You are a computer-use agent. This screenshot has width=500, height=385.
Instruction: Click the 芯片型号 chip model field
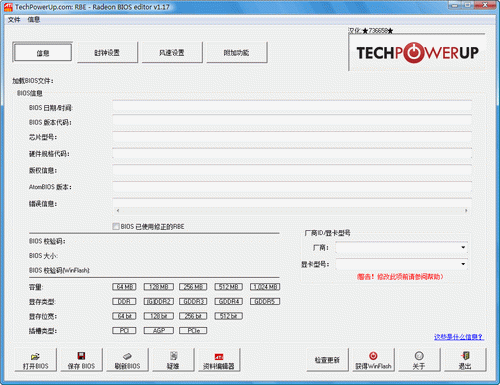(x=292, y=137)
